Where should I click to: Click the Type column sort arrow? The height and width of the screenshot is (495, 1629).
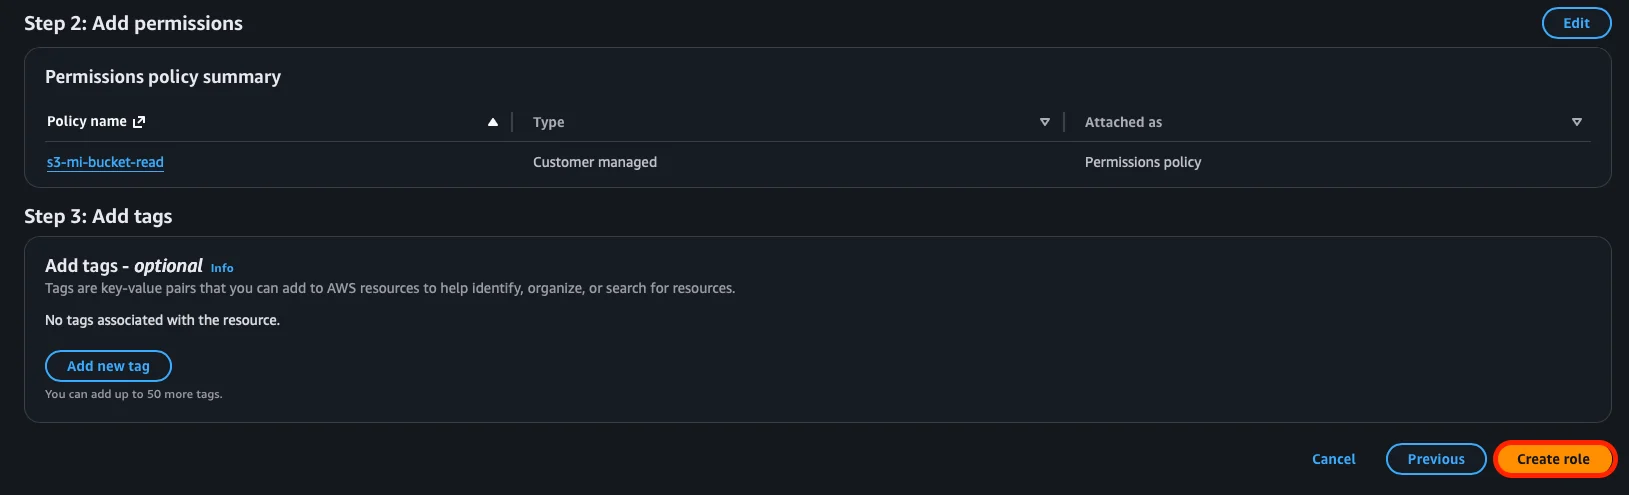pyautogui.click(x=1044, y=122)
